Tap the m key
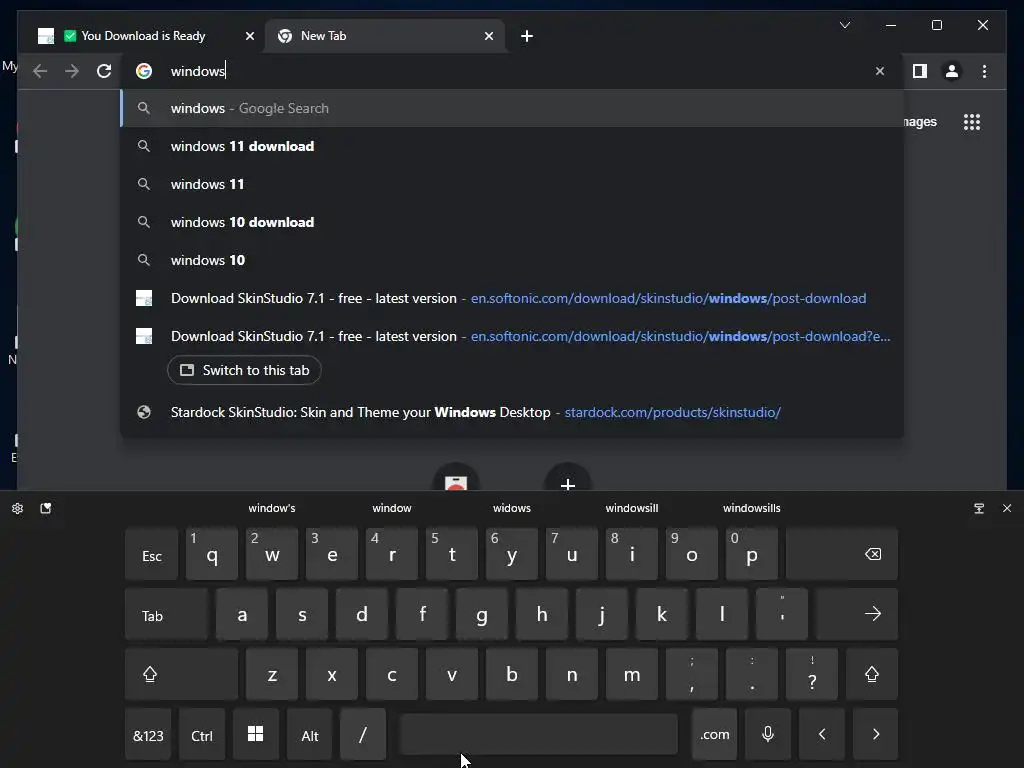Screen dimensions: 1024x768 [632, 675]
